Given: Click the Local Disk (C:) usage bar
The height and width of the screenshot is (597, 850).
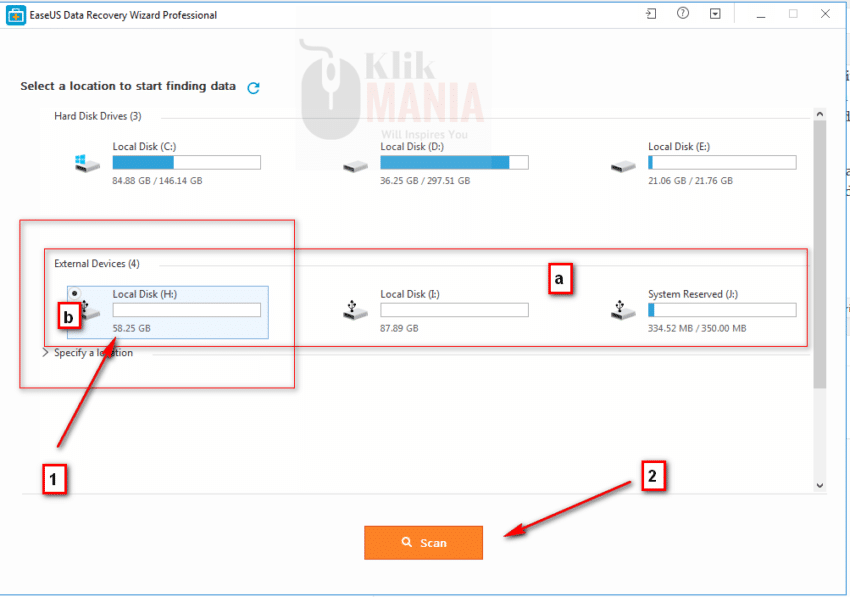Looking at the screenshot, I should tap(186, 162).
